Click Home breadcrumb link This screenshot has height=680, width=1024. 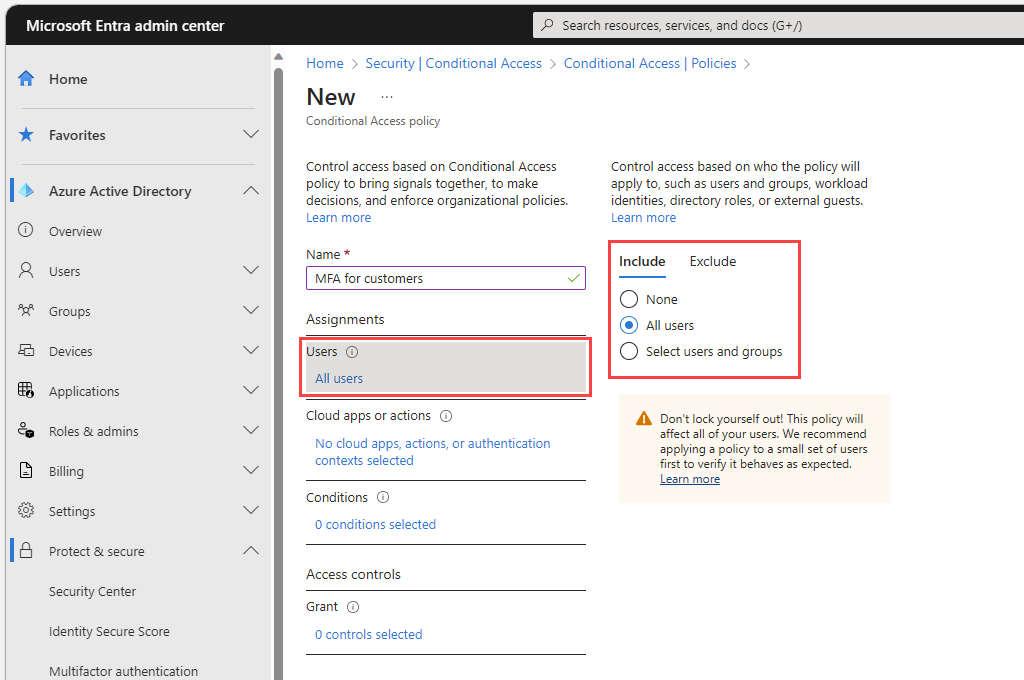pos(325,63)
